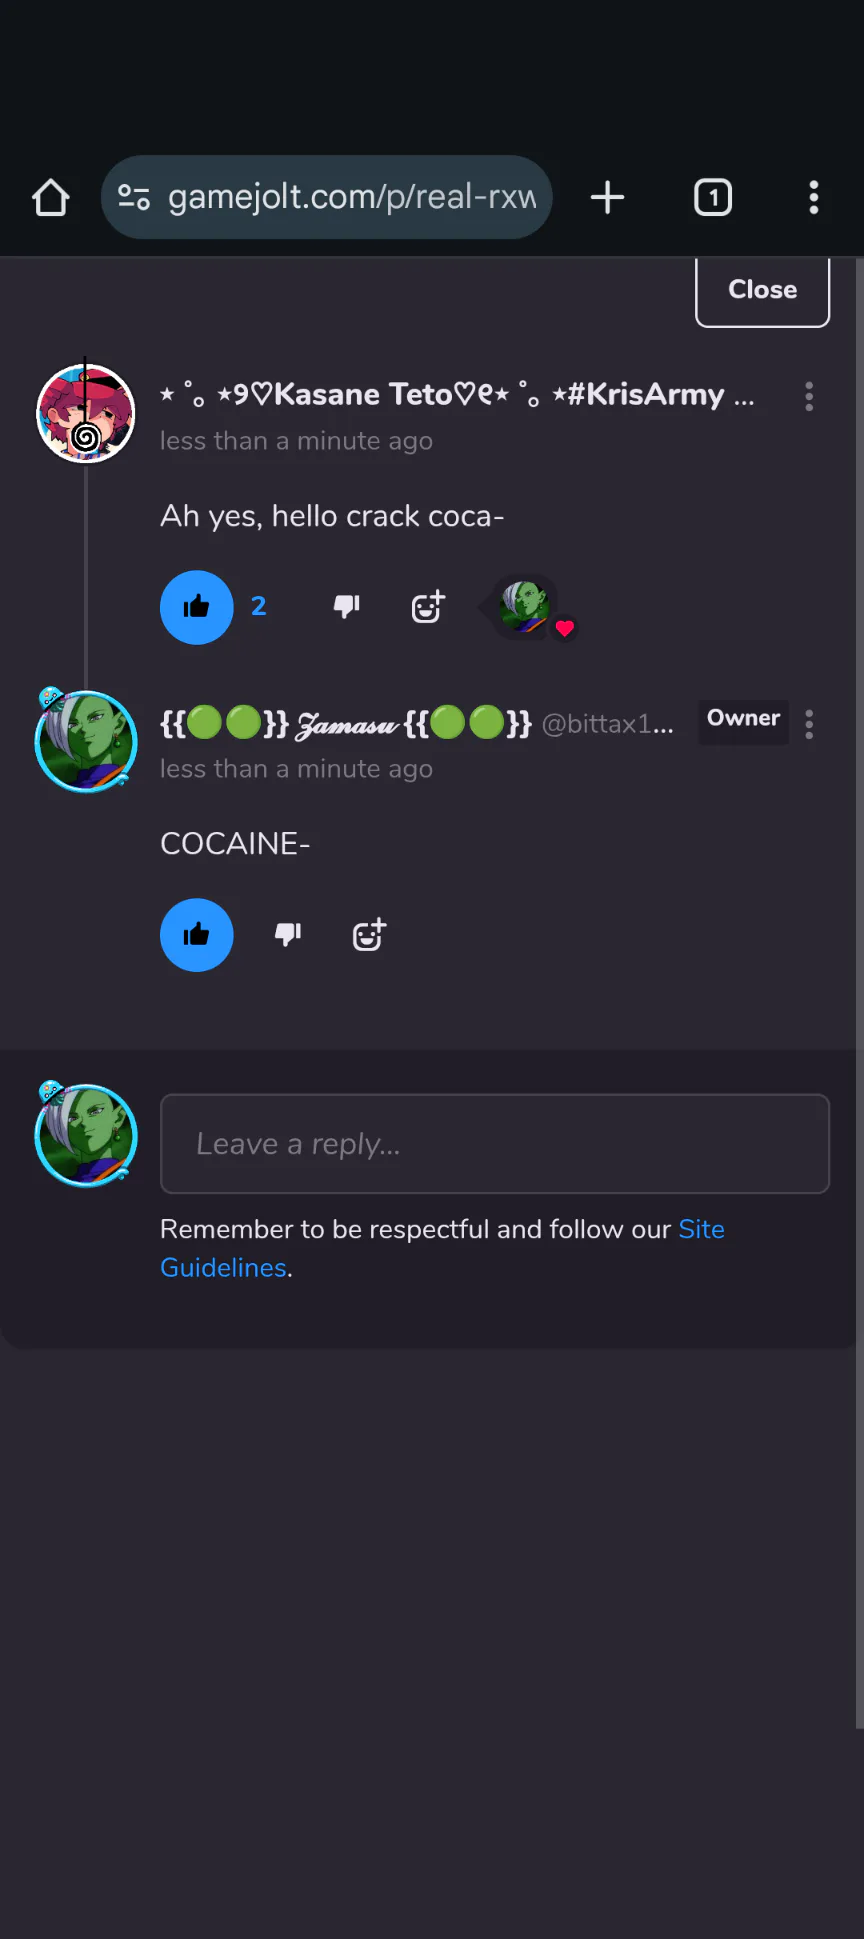Open options menu for Zamasu's reply
This screenshot has width=864, height=1939.
(x=809, y=724)
